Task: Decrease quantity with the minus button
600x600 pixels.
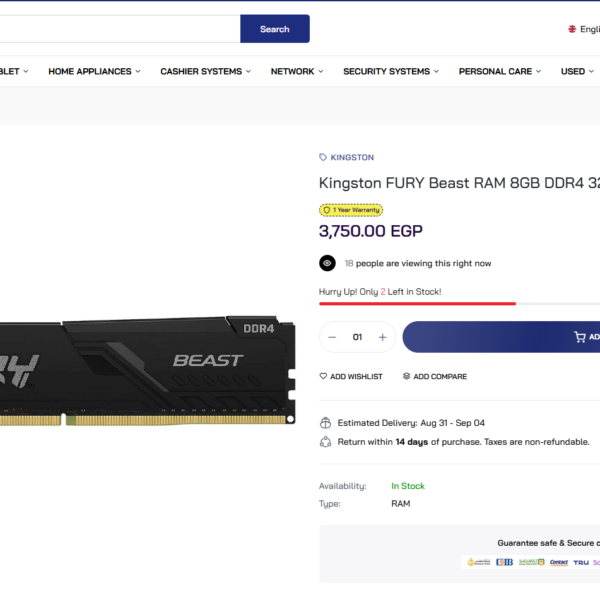Action: 332,337
